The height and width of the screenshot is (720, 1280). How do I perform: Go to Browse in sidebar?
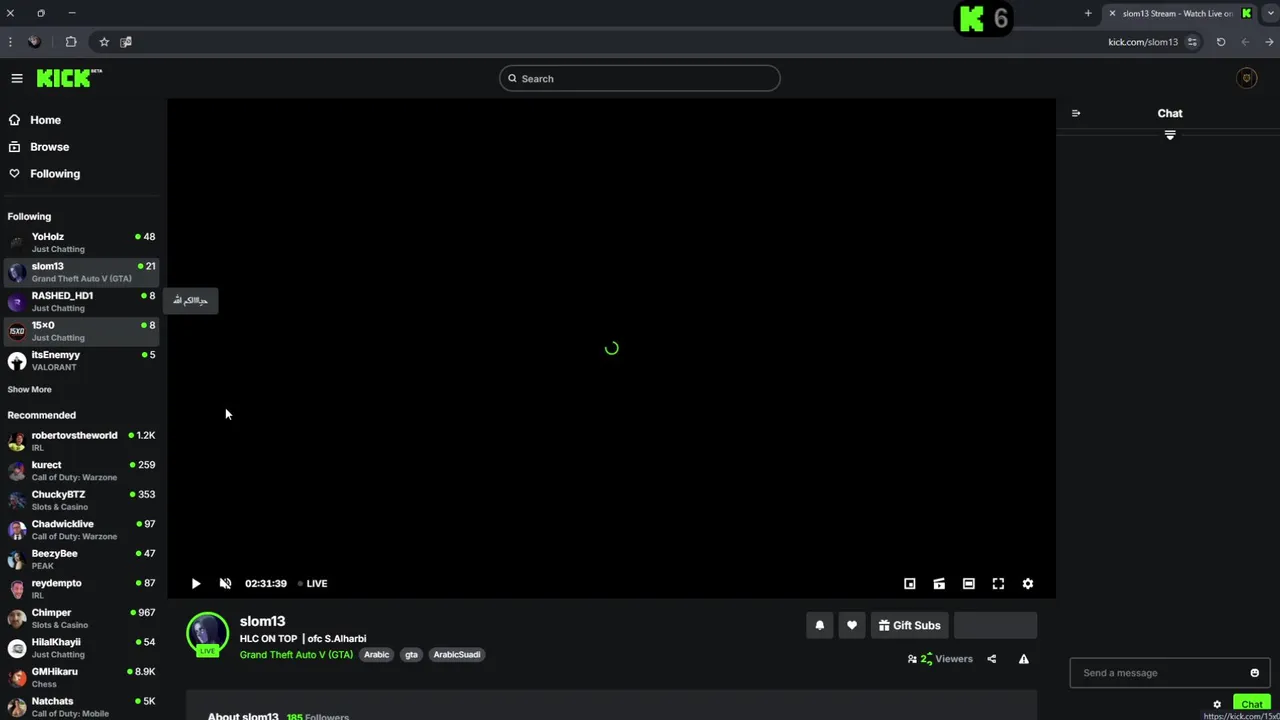click(49, 147)
